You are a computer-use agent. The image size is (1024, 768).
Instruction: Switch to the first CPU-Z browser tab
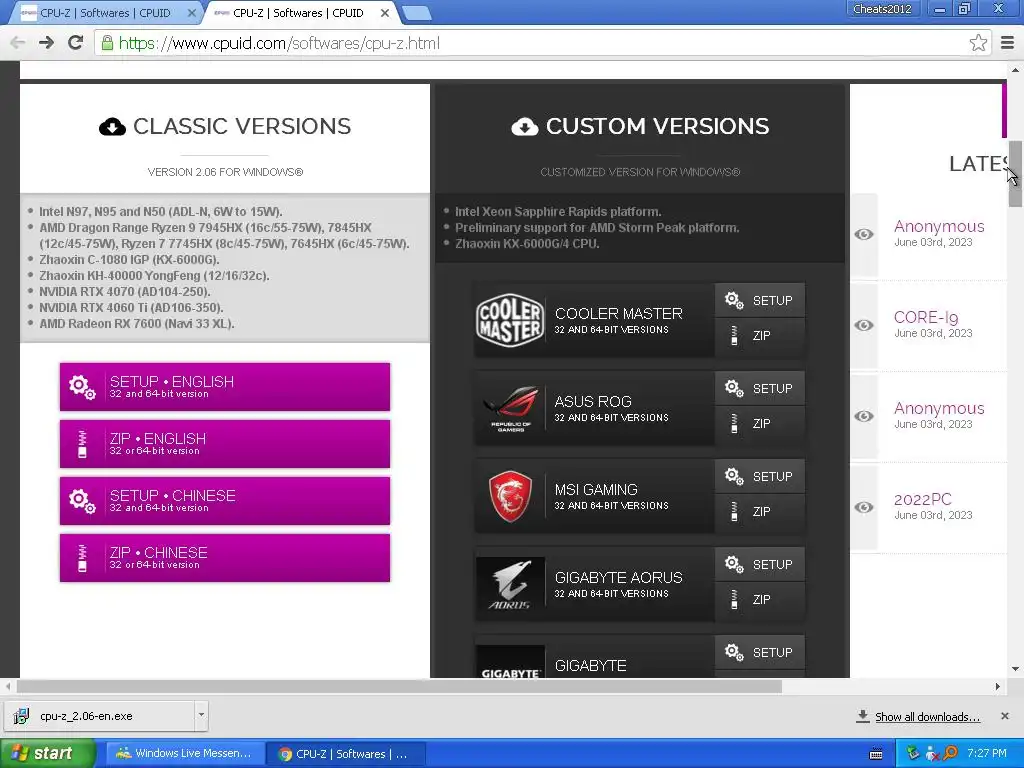(x=104, y=13)
